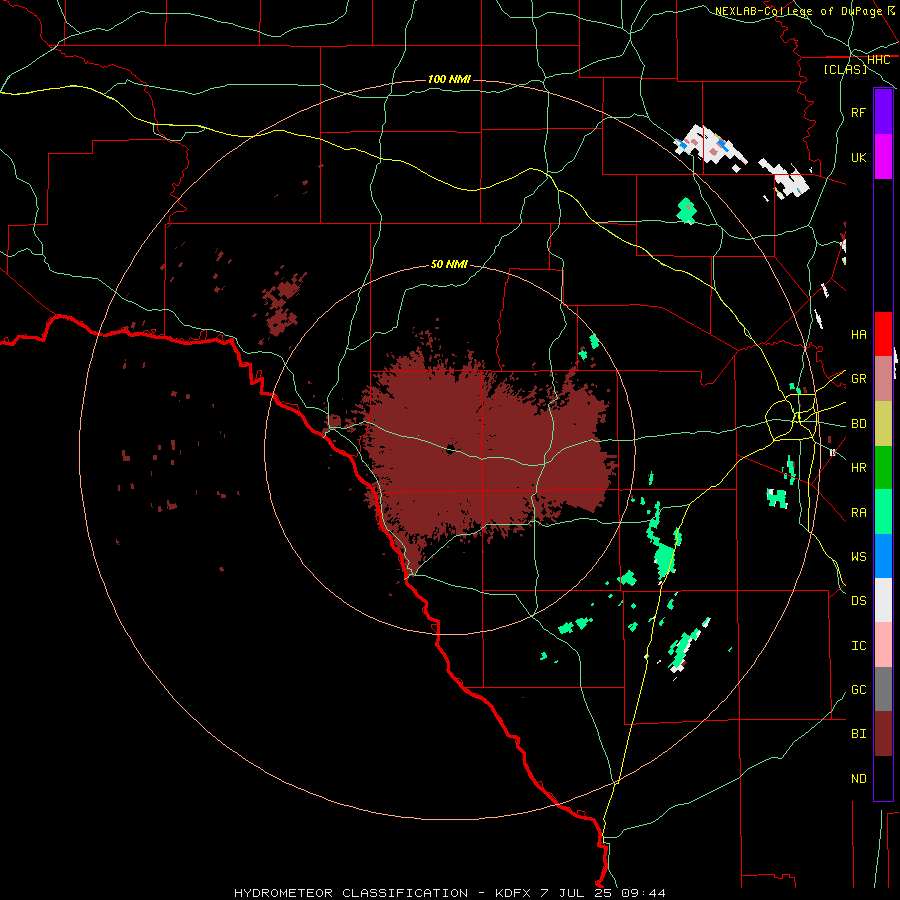This screenshot has width=900, height=900.
Task: Click the "GC" legend label
Action: [859, 690]
